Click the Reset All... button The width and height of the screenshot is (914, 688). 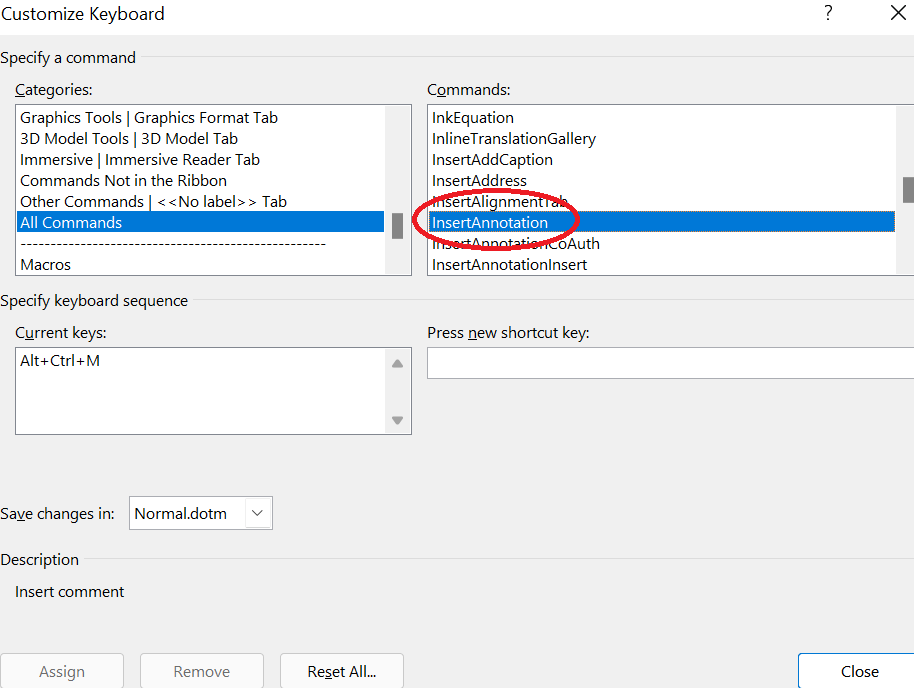pos(342,672)
